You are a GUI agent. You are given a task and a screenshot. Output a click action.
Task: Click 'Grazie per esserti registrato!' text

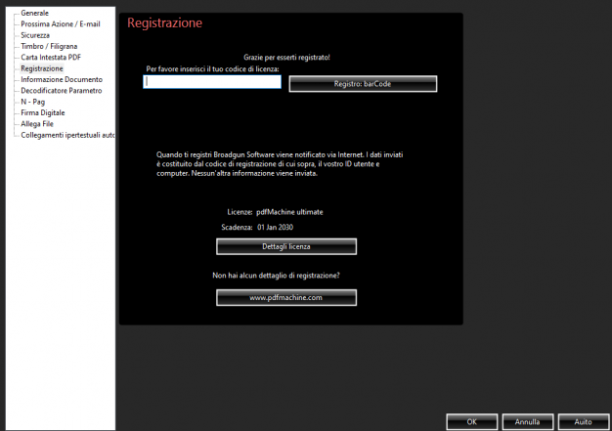click(287, 57)
